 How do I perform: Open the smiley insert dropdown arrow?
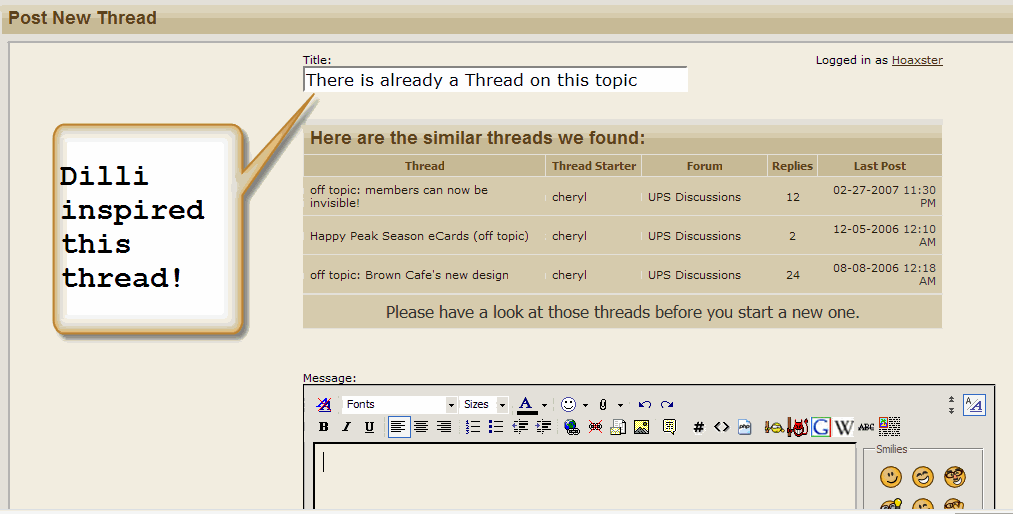(x=585, y=405)
